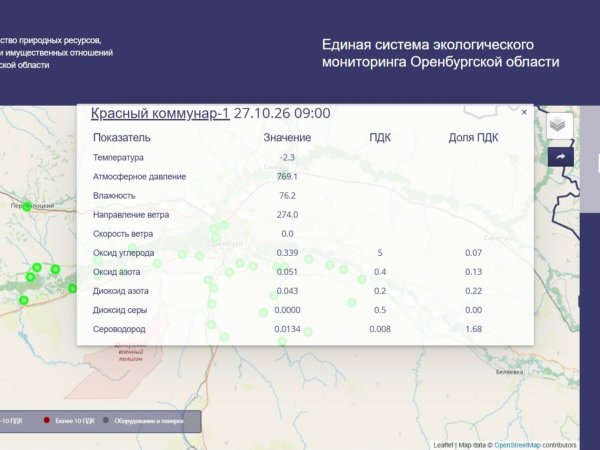Select the 'Температура' row label
The width and height of the screenshot is (600, 450).
click(118, 157)
